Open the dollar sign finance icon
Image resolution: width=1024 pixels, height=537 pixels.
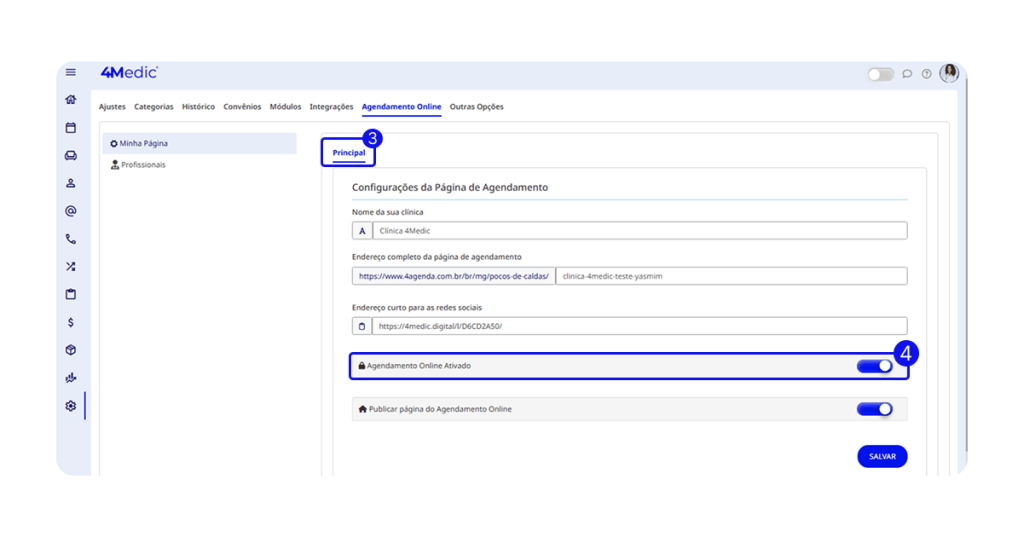tap(71, 323)
